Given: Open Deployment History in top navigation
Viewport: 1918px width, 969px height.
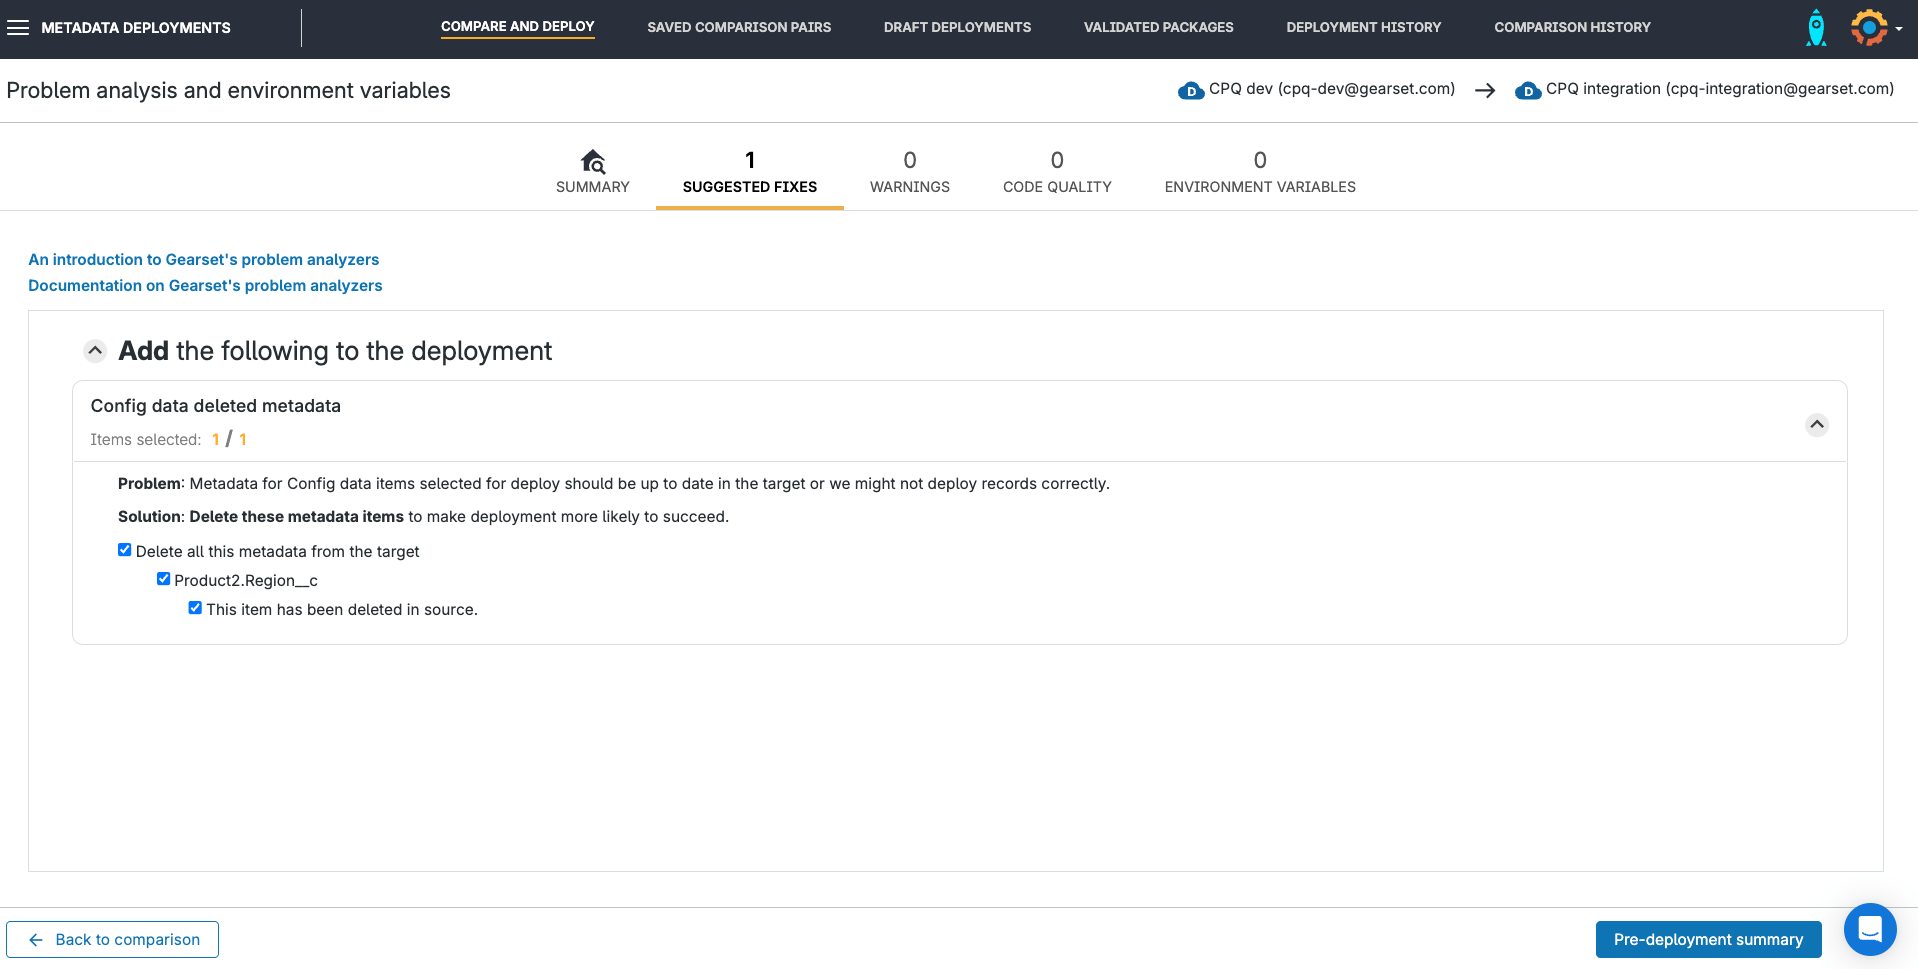Looking at the screenshot, I should coord(1363,28).
